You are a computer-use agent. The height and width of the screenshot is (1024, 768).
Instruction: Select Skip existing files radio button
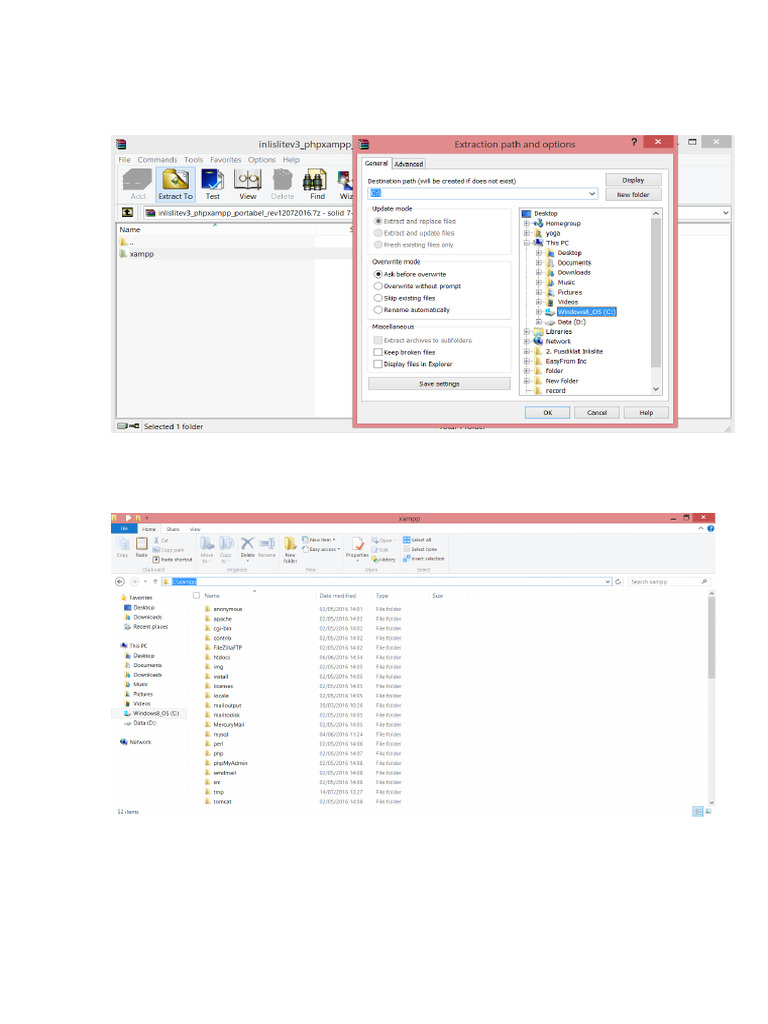[x=377, y=298]
